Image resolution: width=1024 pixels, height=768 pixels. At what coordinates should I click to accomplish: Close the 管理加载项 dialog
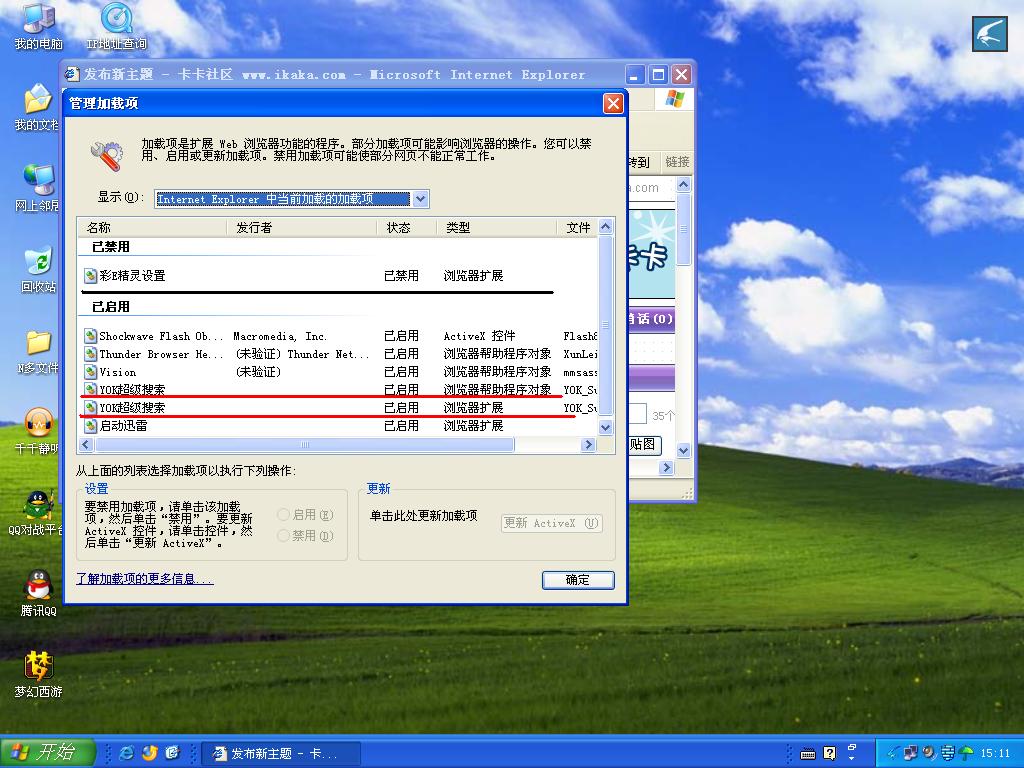coord(613,103)
